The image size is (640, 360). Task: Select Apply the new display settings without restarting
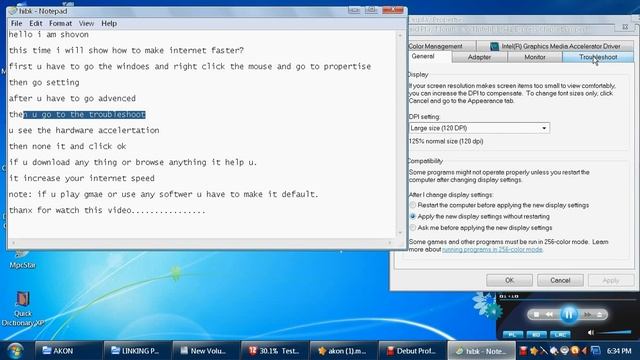413,216
